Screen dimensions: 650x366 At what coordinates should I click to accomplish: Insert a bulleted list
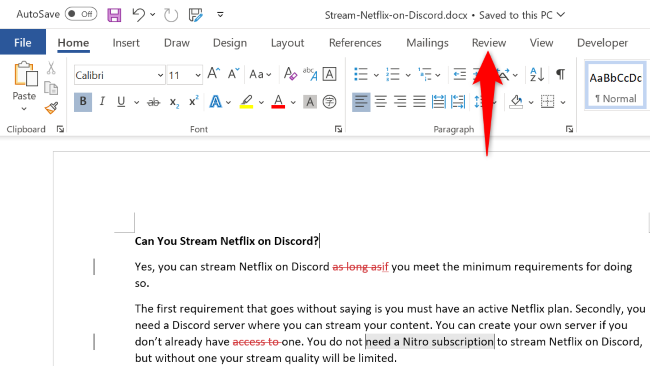361,74
